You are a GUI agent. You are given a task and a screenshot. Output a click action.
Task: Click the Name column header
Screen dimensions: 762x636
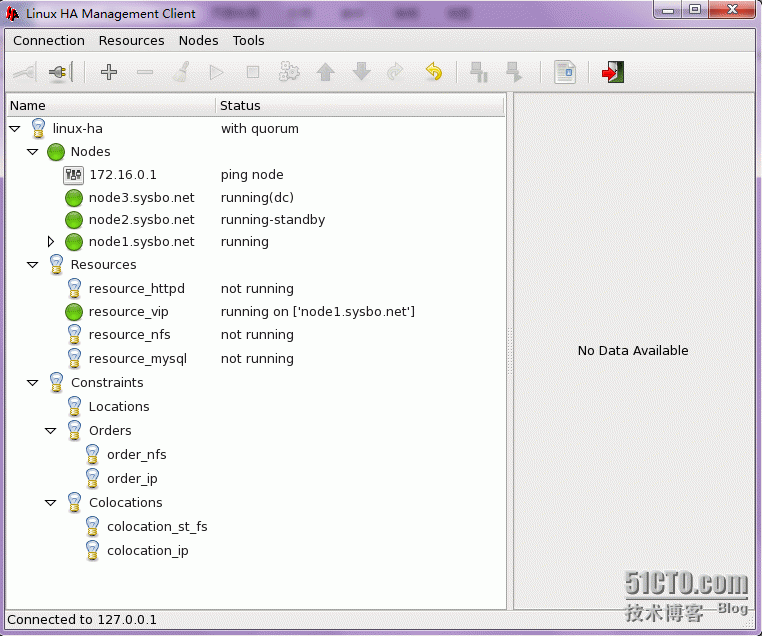click(x=111, y=105)
